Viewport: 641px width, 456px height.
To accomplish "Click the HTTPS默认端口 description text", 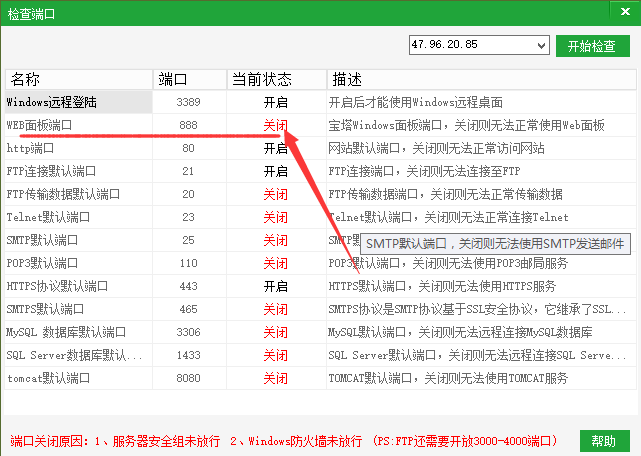I will coord(442,286).
